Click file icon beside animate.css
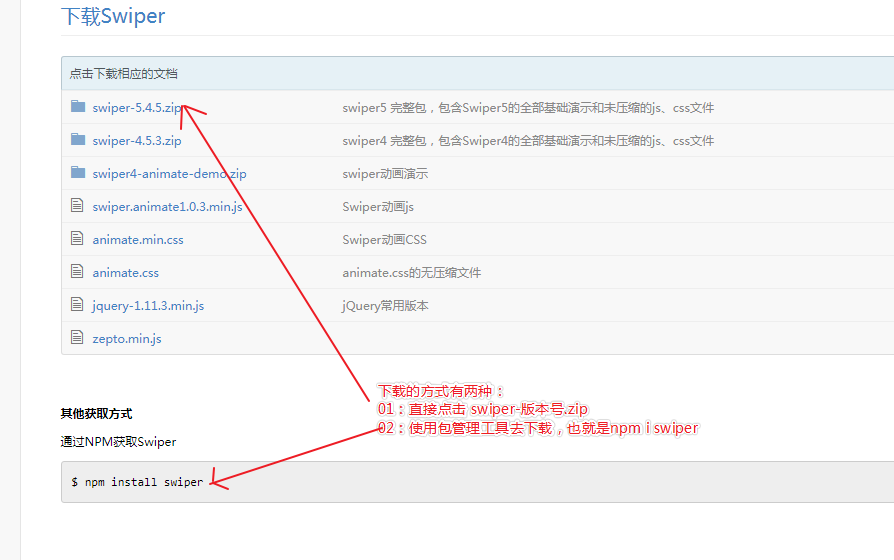894x560 pixels. point(77,271)
